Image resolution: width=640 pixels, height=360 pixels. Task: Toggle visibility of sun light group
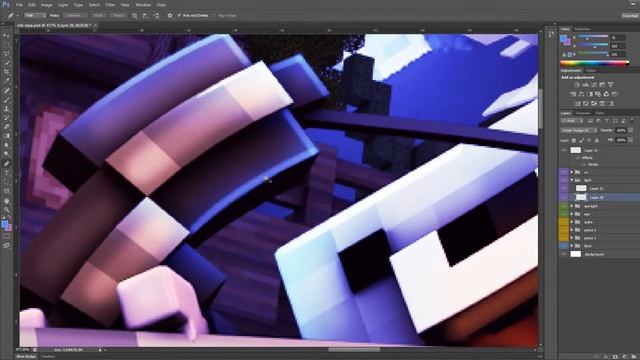click(564, 206)
